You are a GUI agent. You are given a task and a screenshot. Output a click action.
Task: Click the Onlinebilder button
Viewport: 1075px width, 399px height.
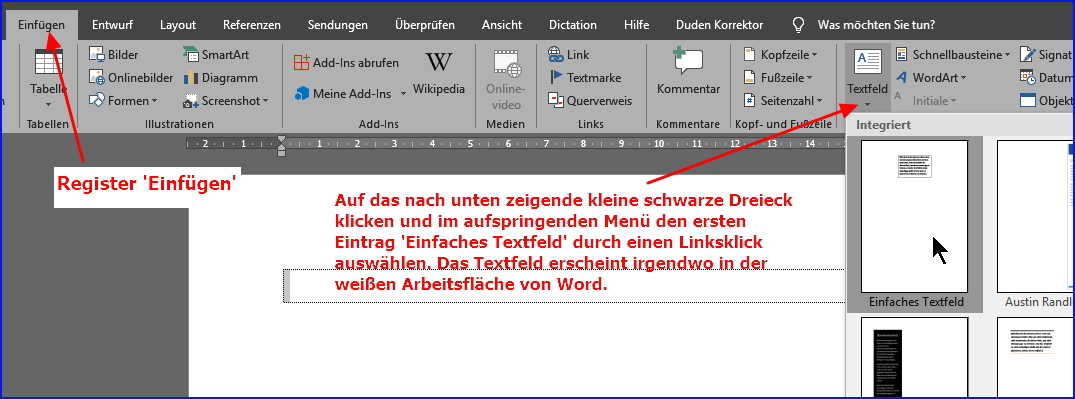point(131,78)
